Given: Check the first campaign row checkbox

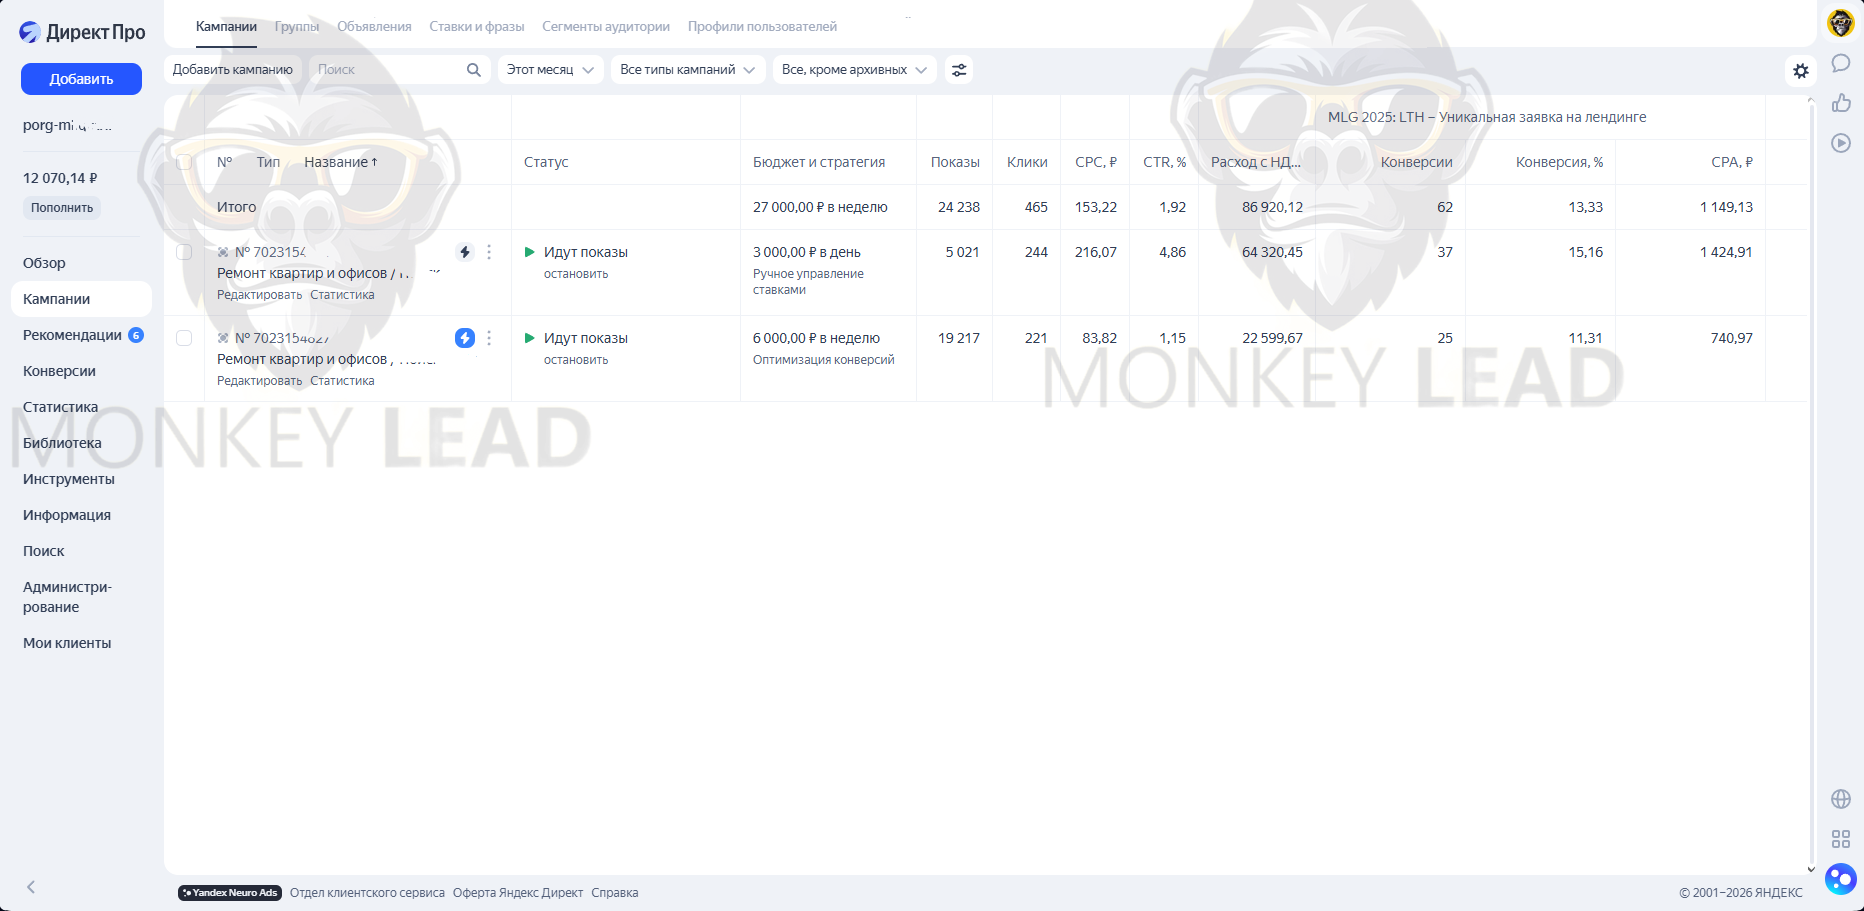Looking at the screenshot, I should [x=184, y=252].
